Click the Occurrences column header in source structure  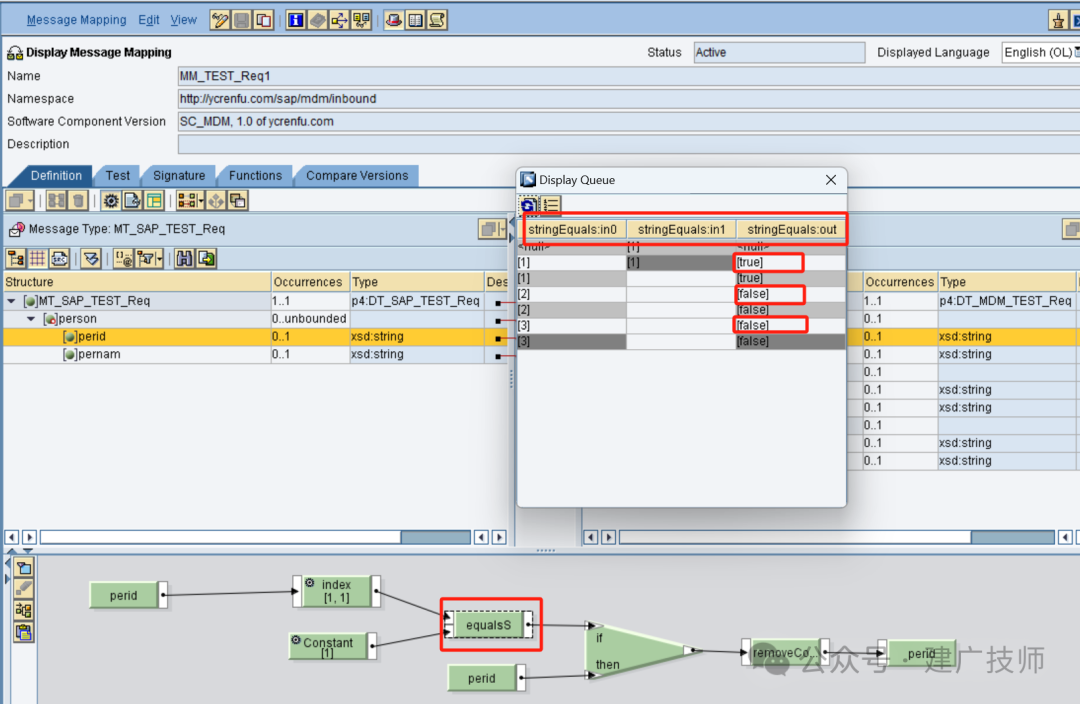click(310, 282)
